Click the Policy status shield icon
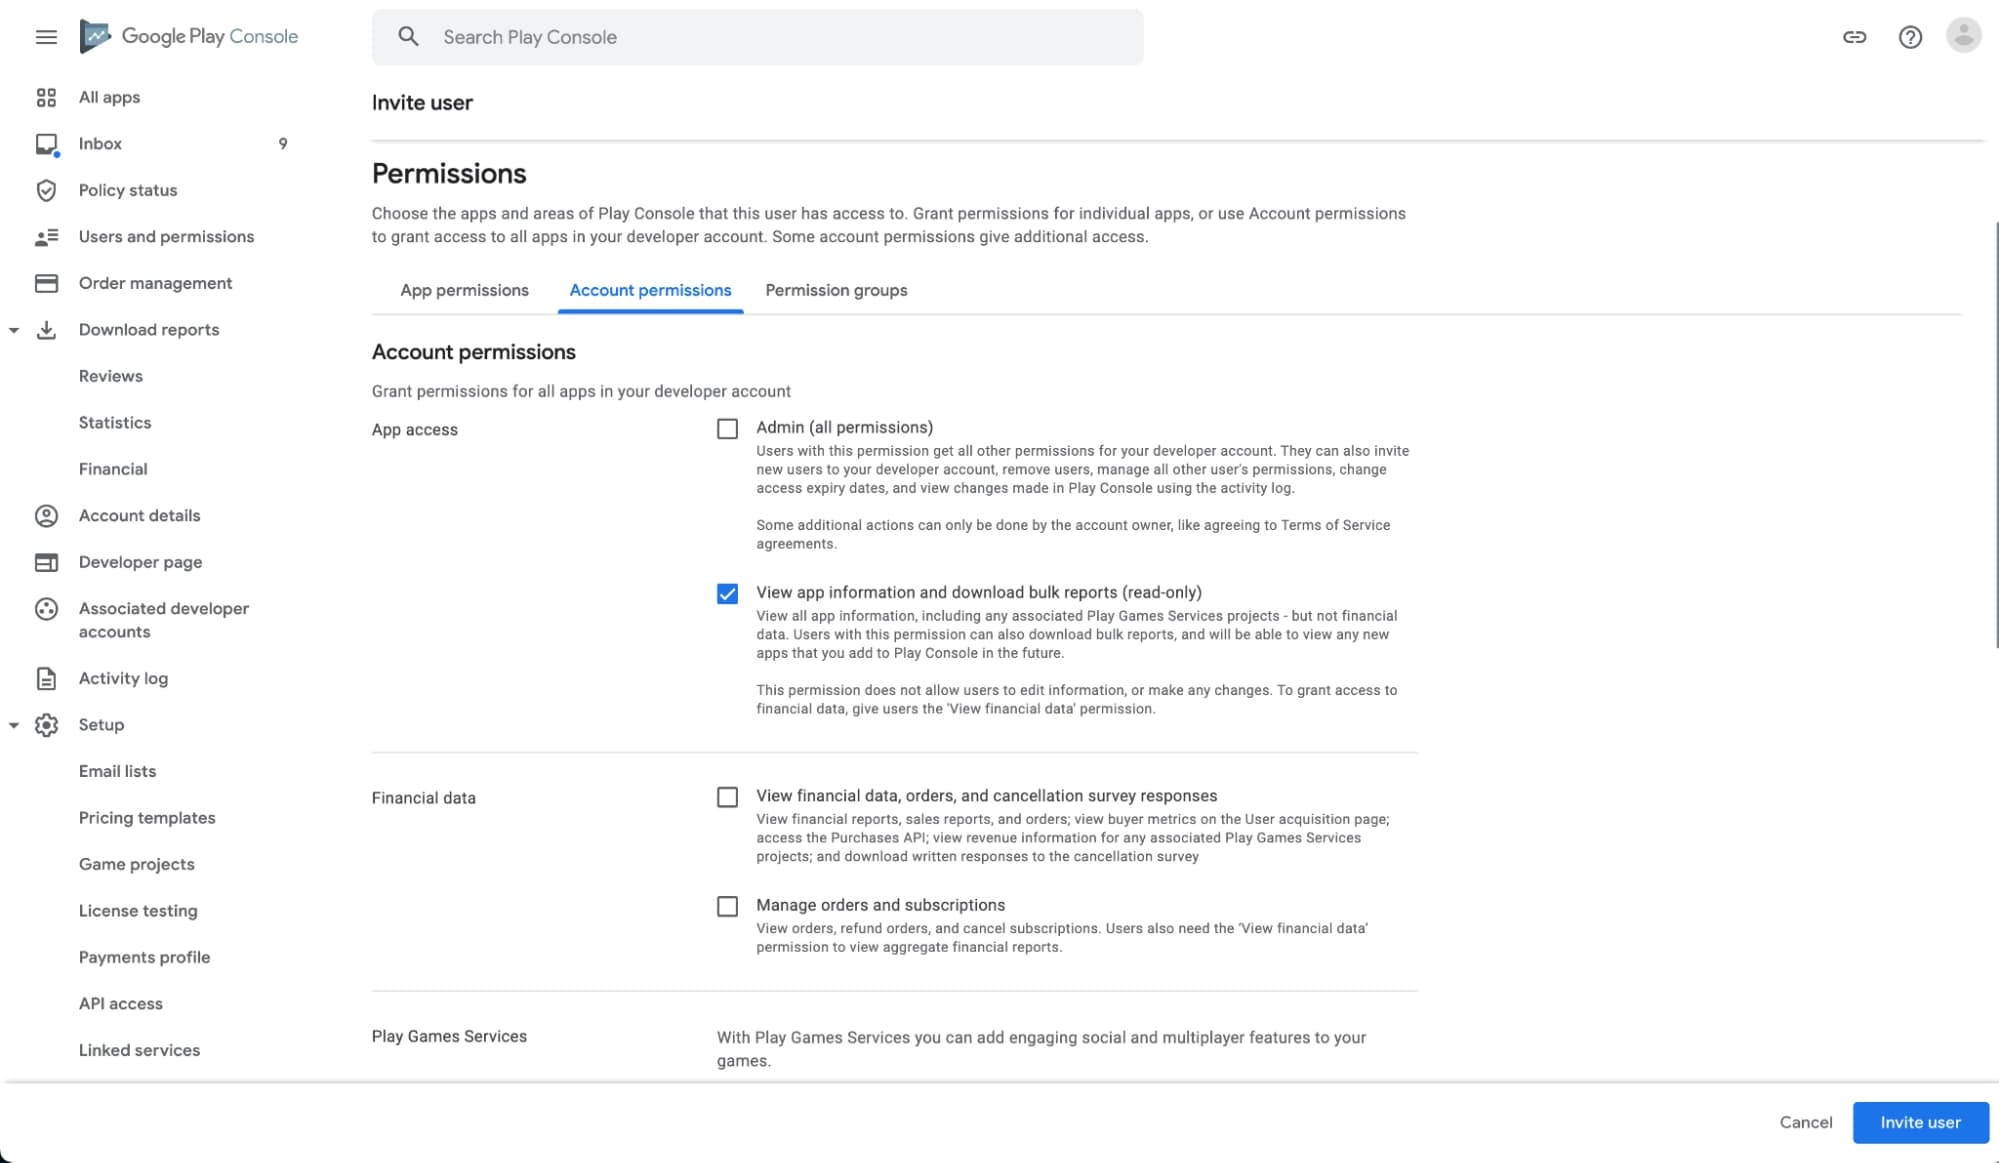This screenshot has width=1999, height=1163. (46, 190)
